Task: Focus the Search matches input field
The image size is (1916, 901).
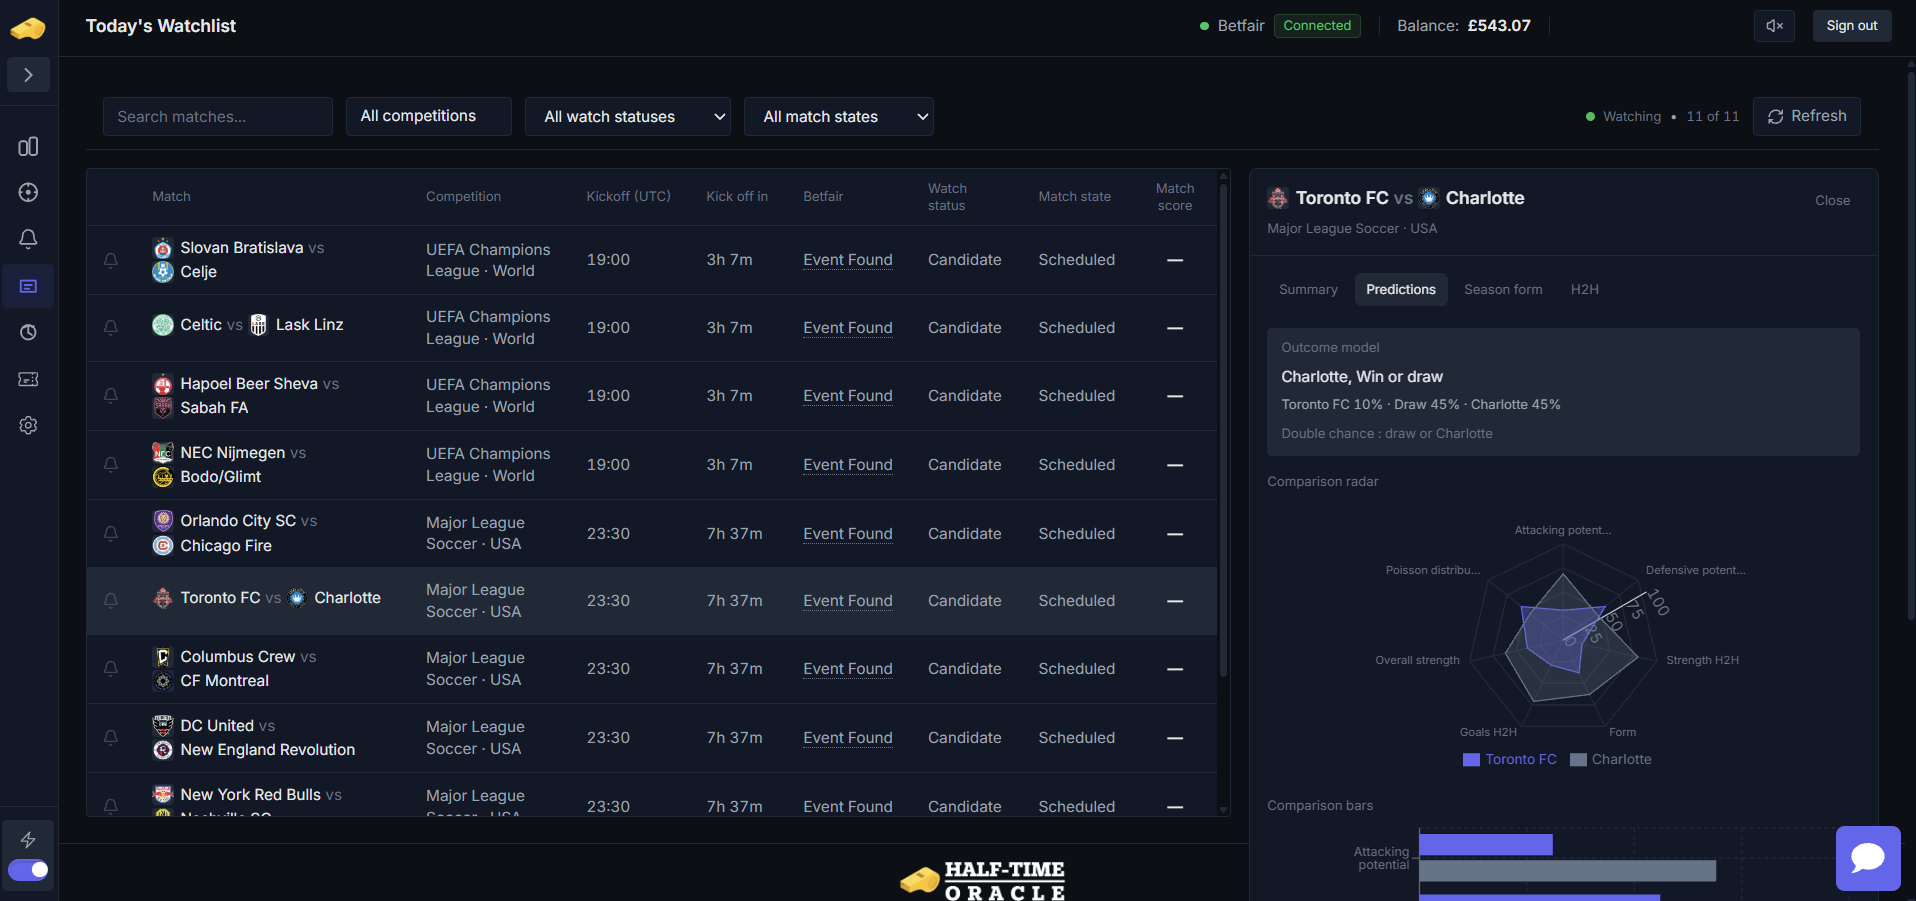Action: pyautogui.click(x=218, y=116)
